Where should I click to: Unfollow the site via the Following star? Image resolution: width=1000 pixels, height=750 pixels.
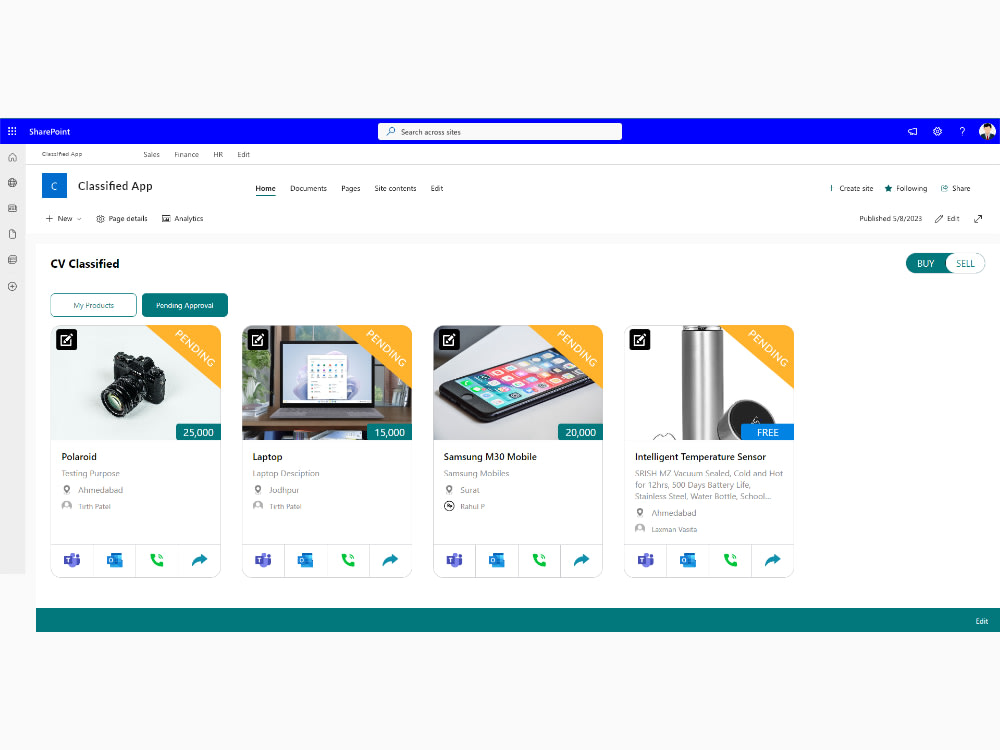[905, 188]
